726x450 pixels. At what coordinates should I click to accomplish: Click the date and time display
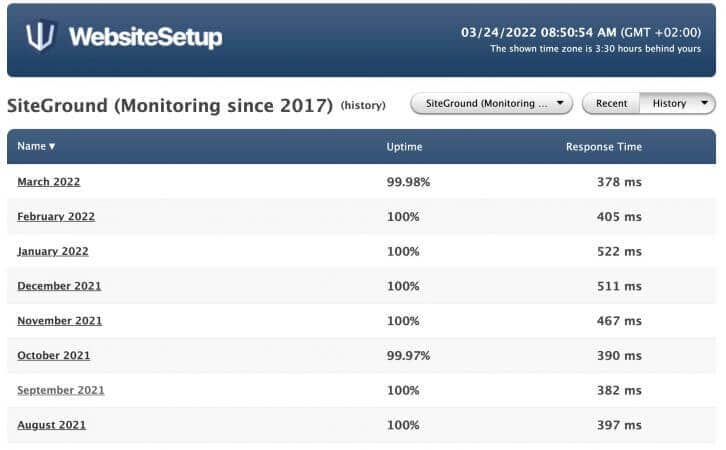click(581, 32)
